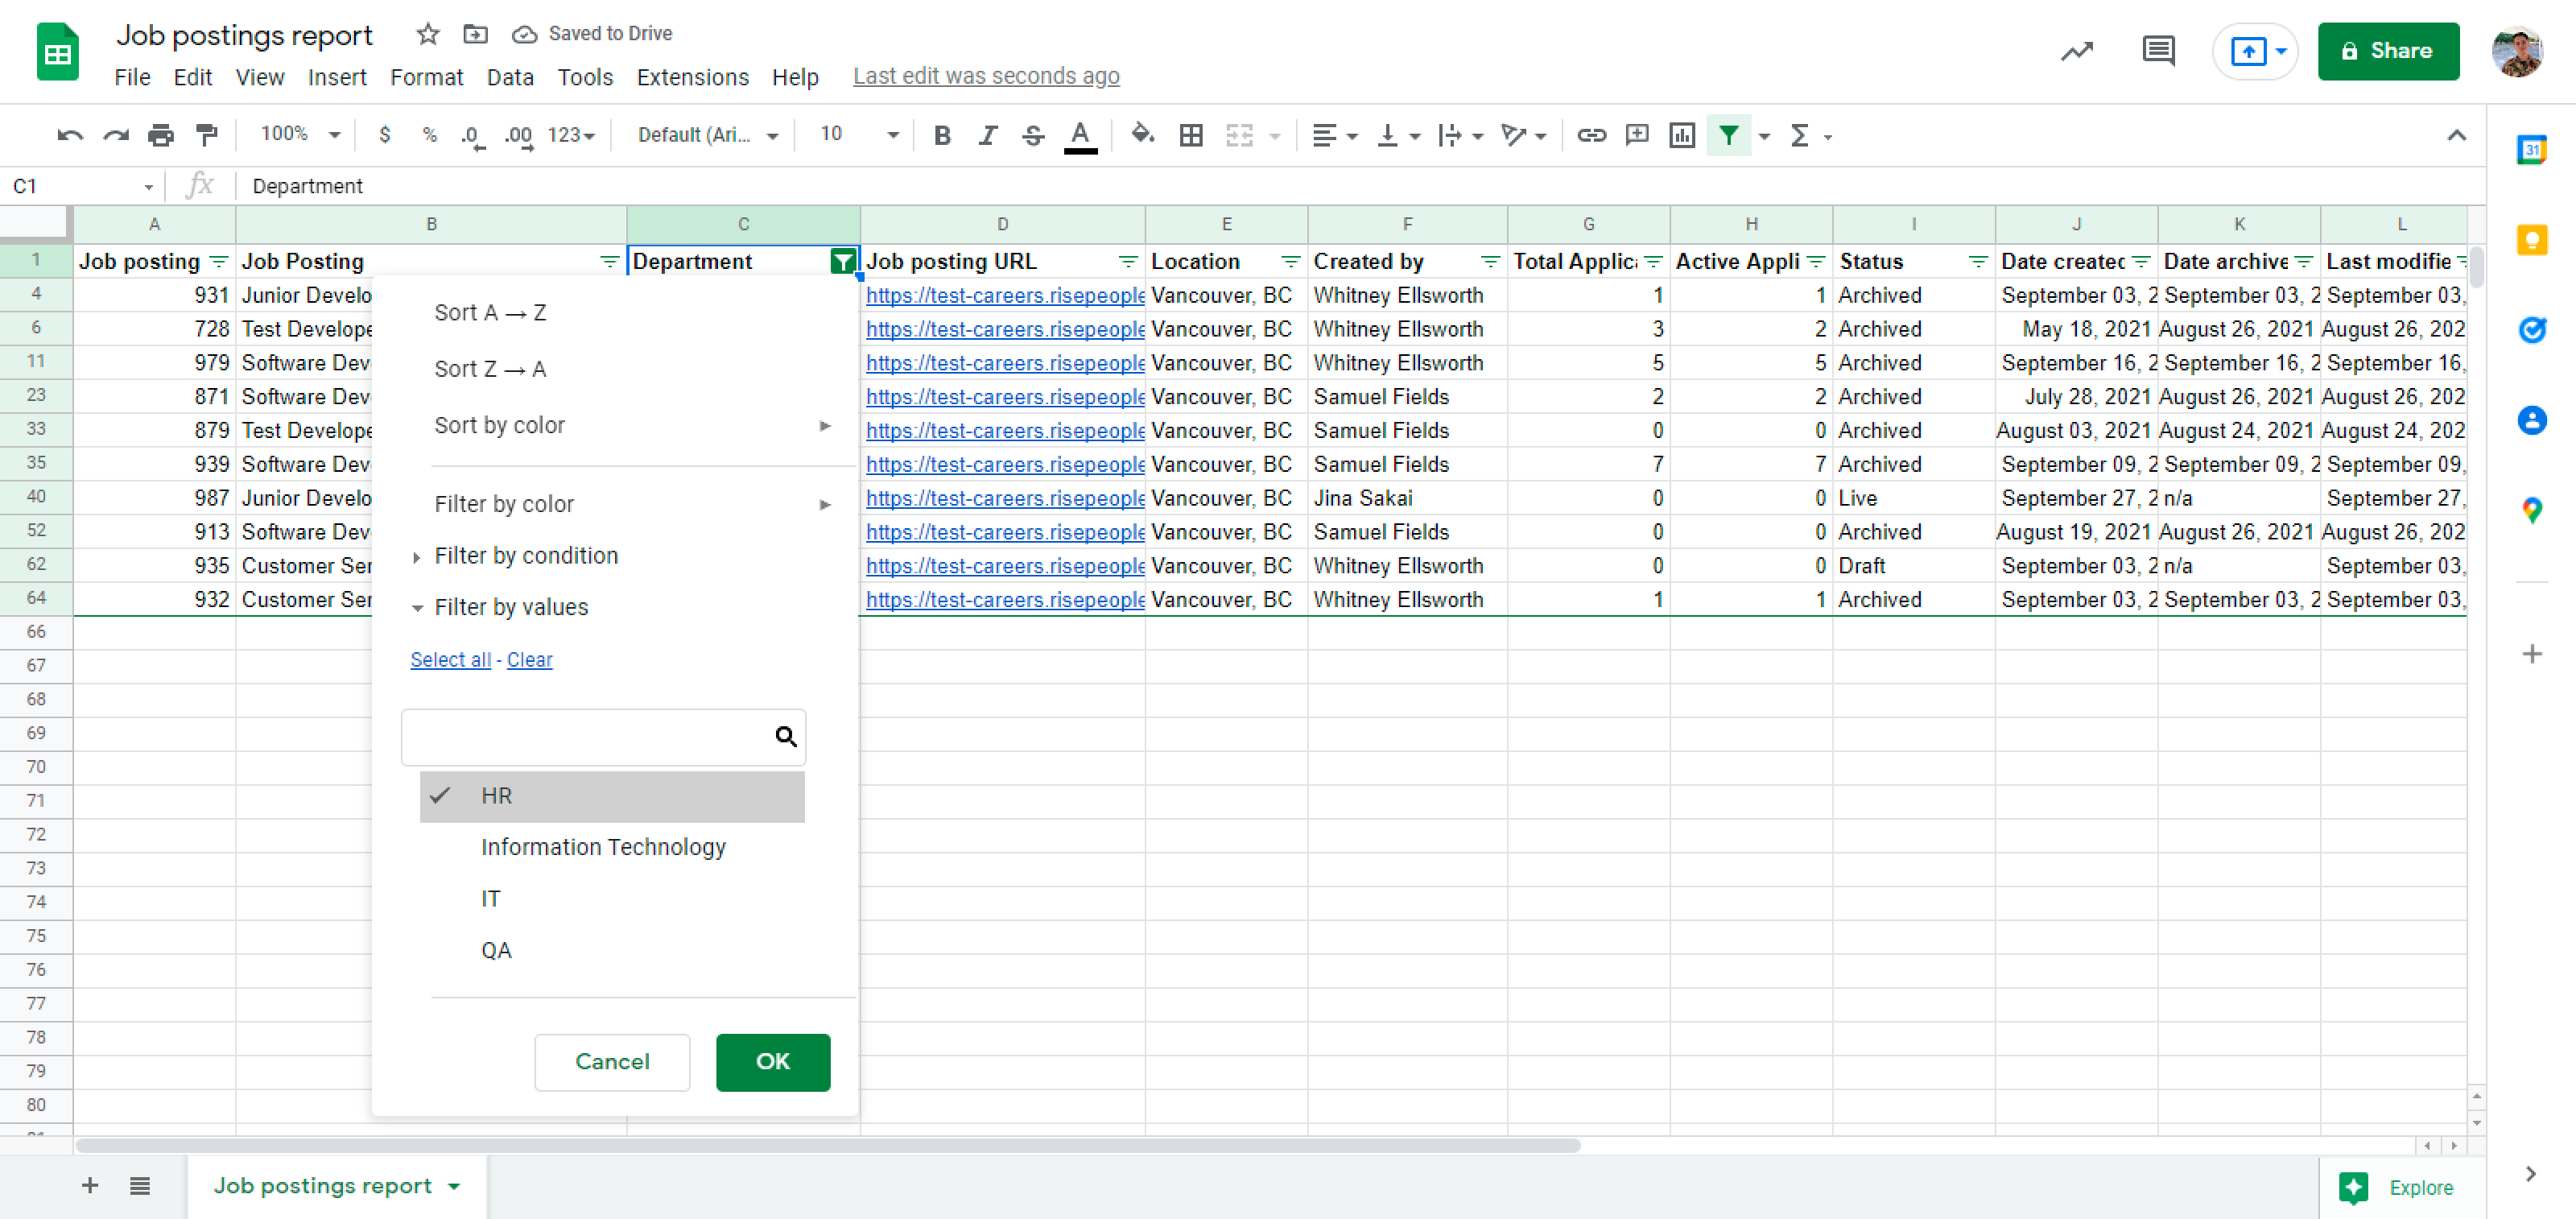Image resolution: width=2576 pixels, height=1219 pixels.
Task: Select the Paint format tool
Action: coord(207,135)
